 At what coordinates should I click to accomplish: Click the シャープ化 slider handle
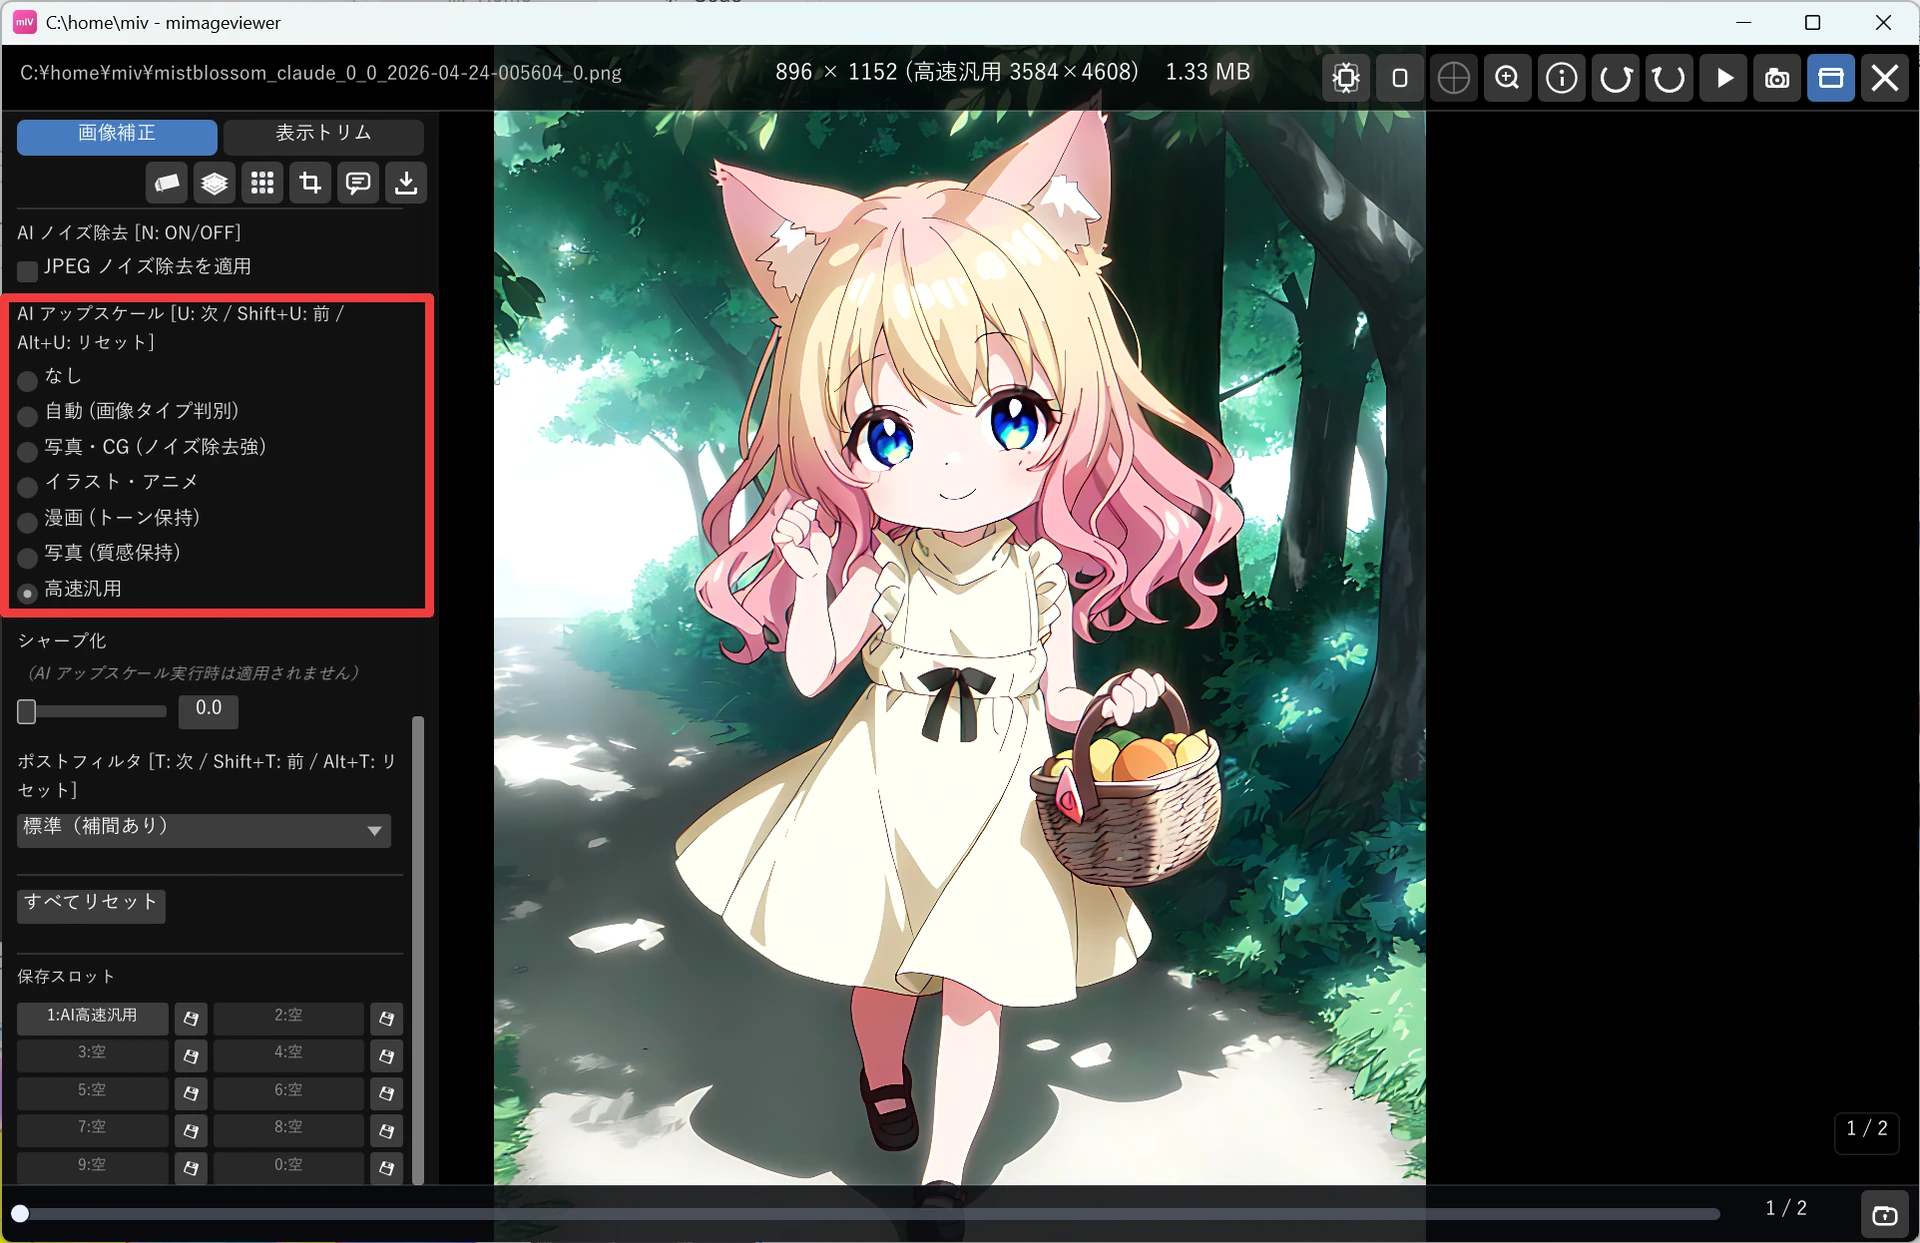[x=27, y=711]
